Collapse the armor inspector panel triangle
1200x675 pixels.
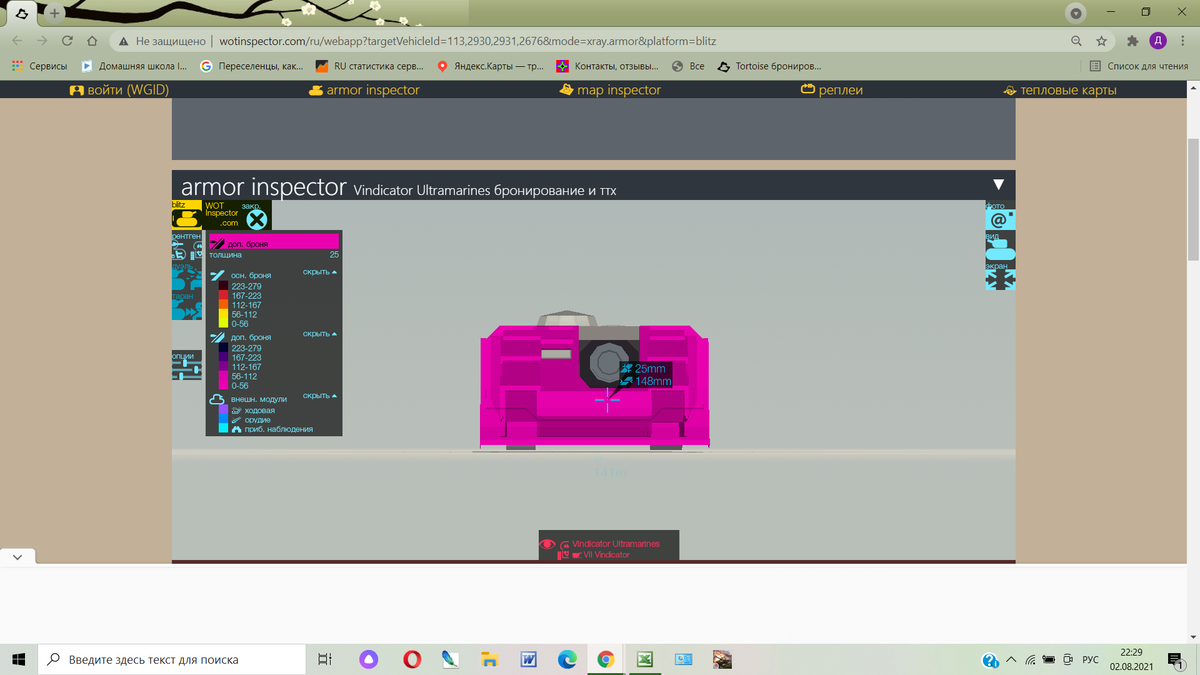(998, 185)
